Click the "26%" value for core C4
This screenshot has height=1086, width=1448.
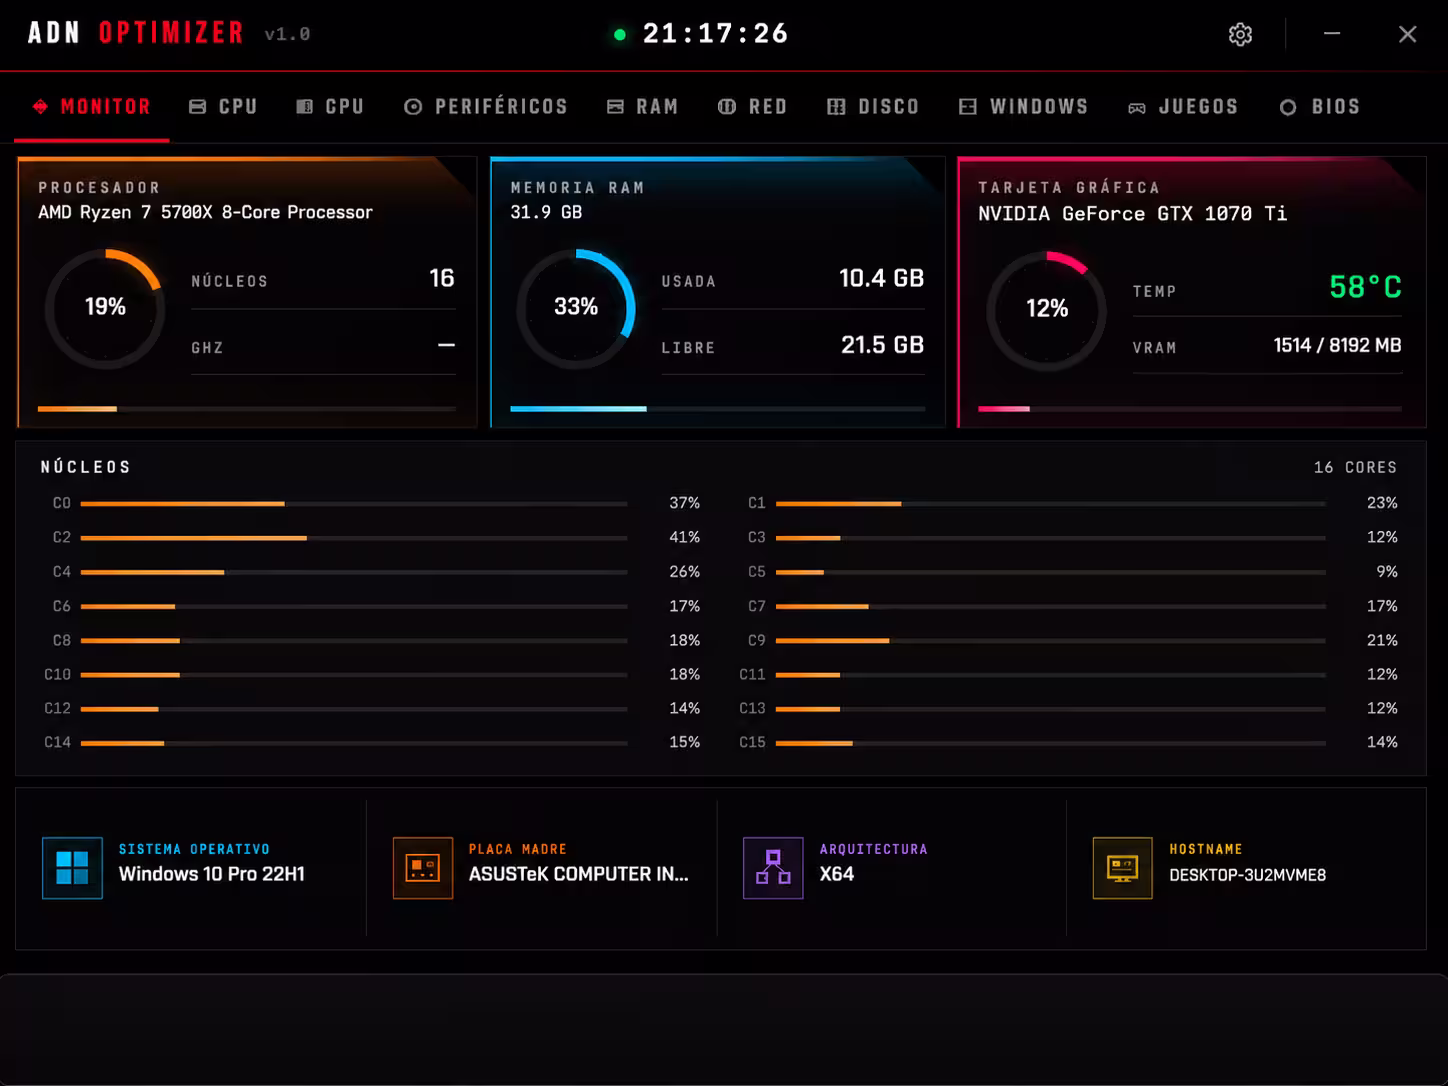[x=684, y=572]
